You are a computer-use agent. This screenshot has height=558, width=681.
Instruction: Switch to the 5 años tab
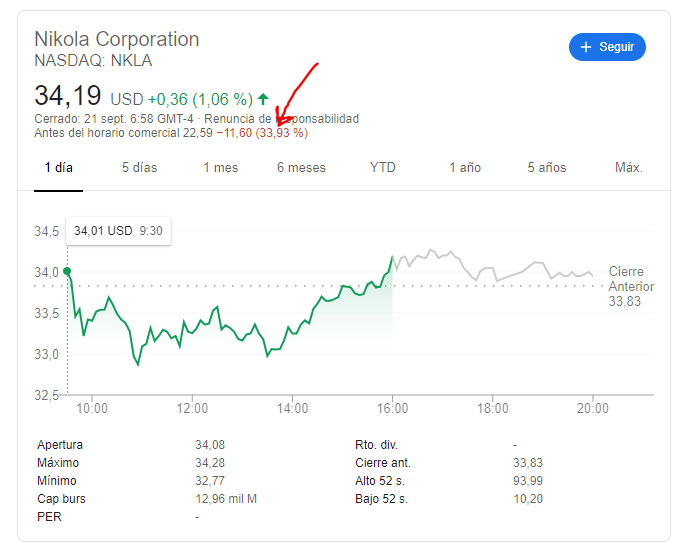click(x=547, y=168)
